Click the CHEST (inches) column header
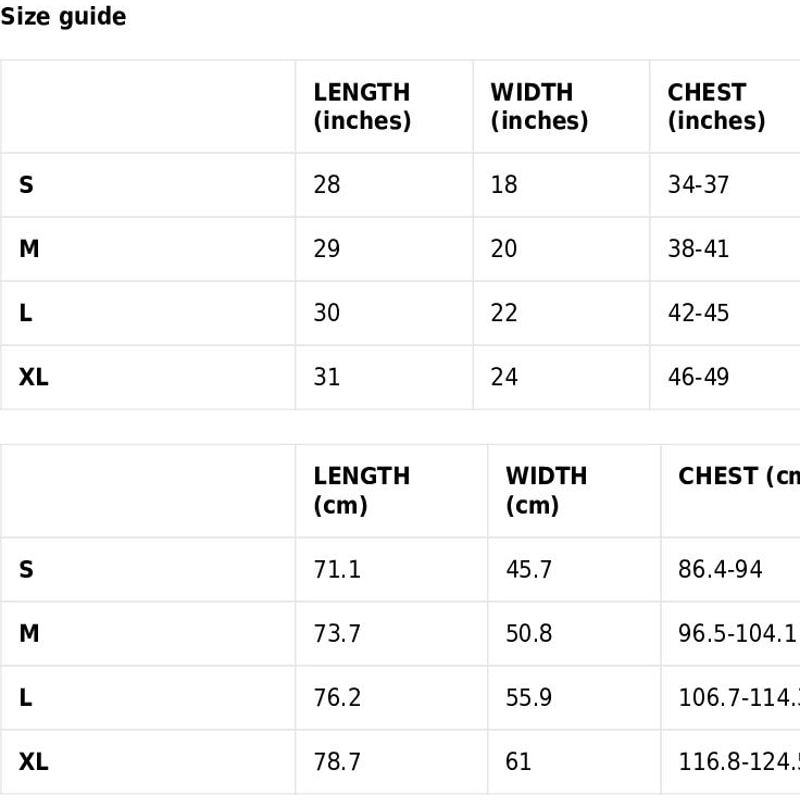The image size is (800, 800). 716,107
